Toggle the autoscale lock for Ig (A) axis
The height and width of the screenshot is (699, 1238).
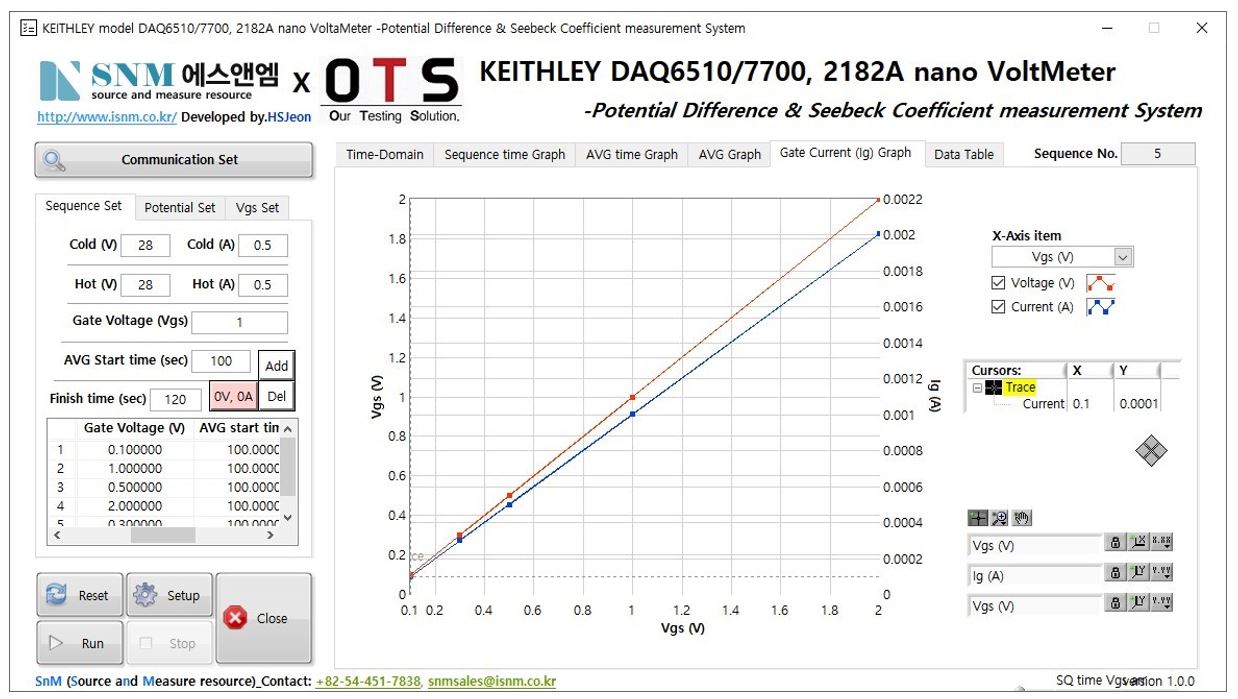pos(1114,574)
